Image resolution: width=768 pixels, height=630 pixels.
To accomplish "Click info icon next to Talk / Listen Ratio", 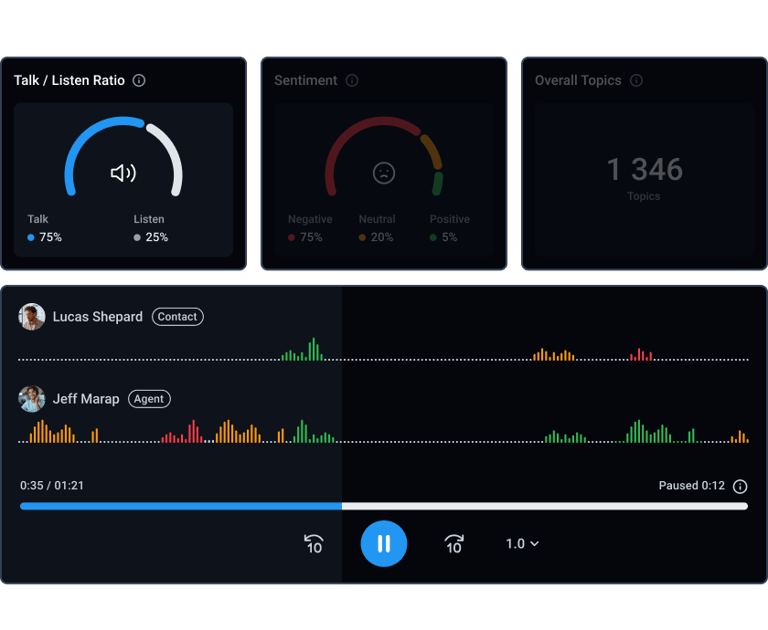I will 139,80.
